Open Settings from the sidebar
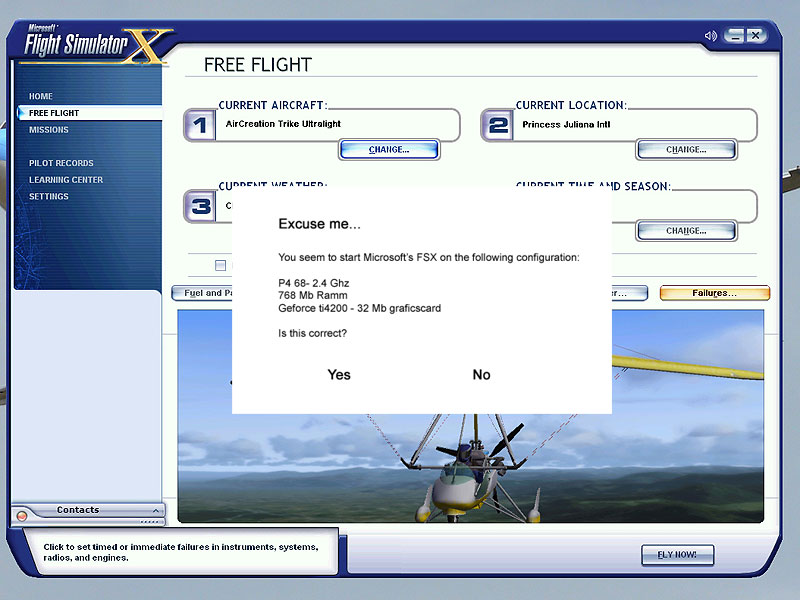This screenshot has height=600, width=800. (x=48, y=197)
